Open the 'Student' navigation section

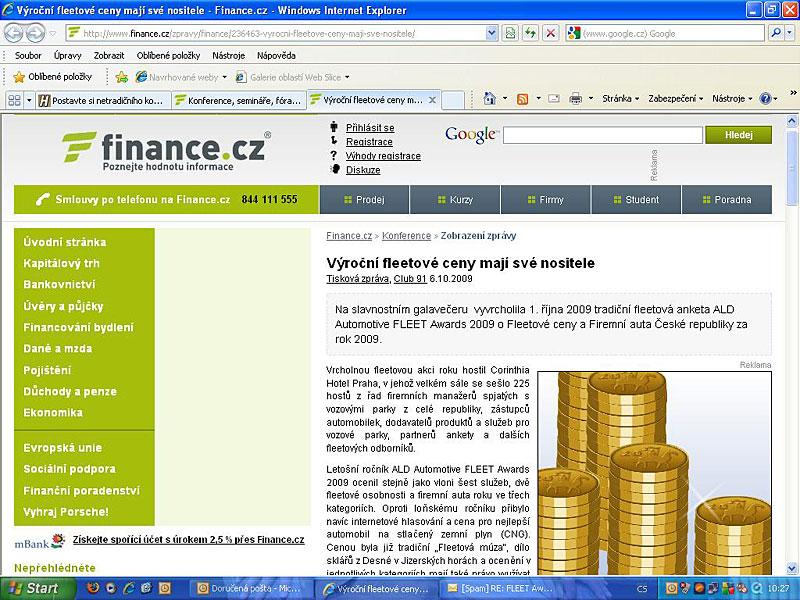[x=636, y=199]
